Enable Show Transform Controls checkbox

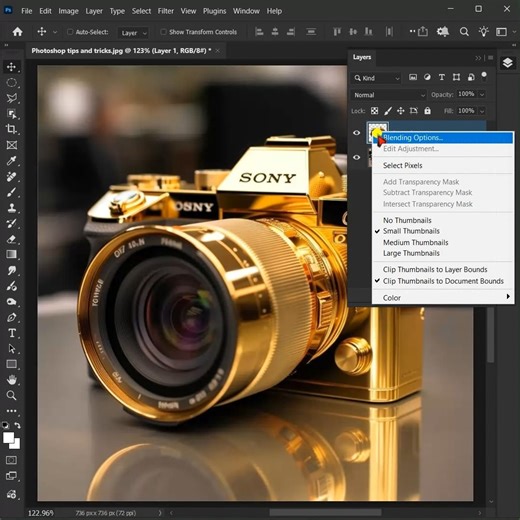click(x=163, y=32)
